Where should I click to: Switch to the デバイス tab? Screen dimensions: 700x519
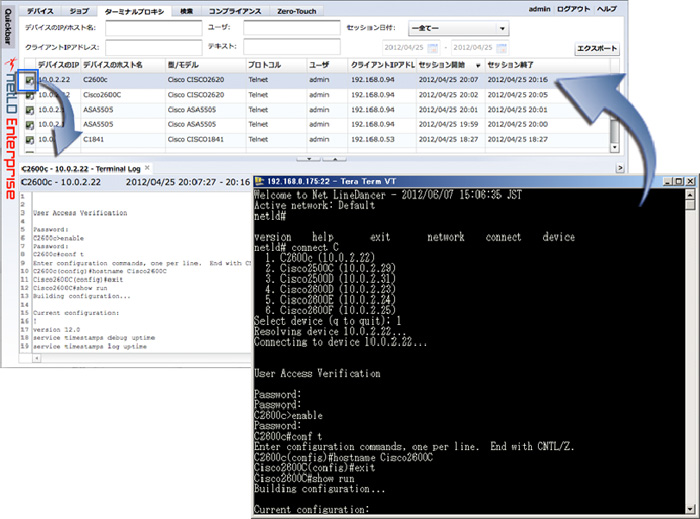[40, 11]
